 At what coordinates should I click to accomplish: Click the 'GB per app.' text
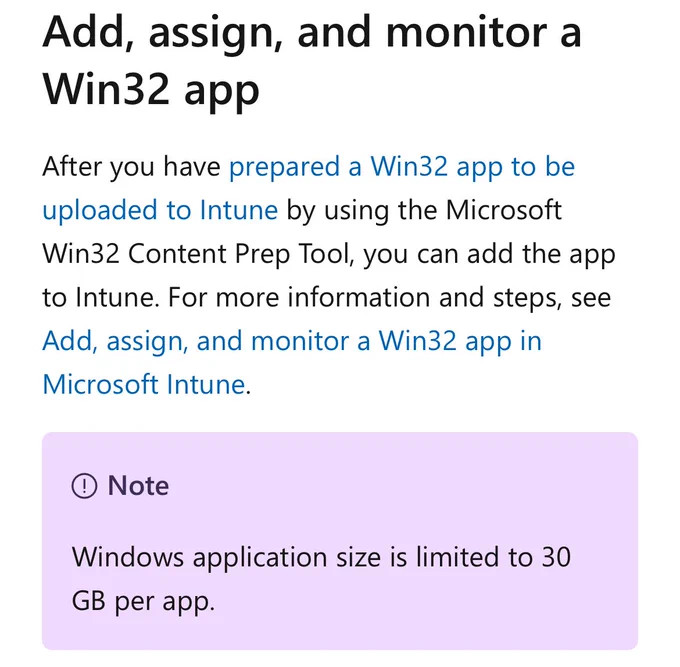[x=143, y=602]
